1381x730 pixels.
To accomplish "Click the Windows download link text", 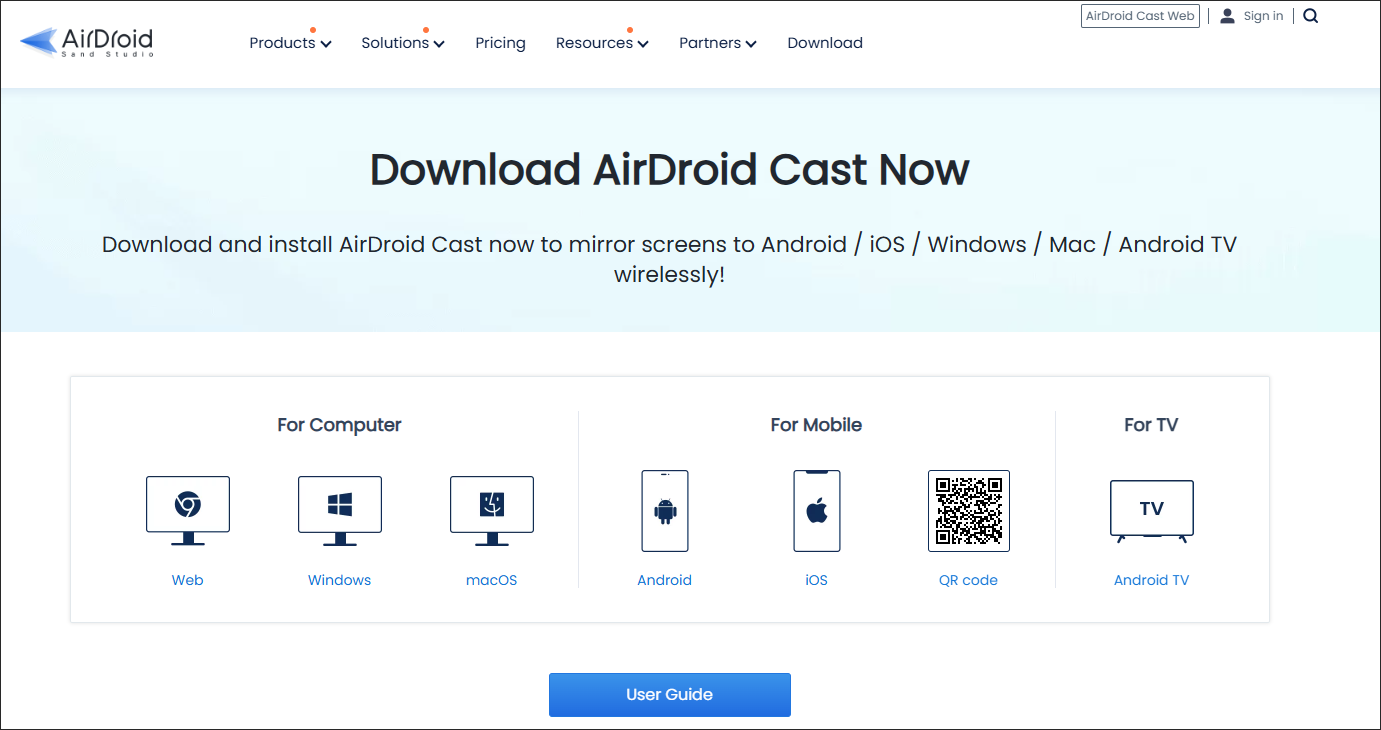I will click(x=339, y=579).
